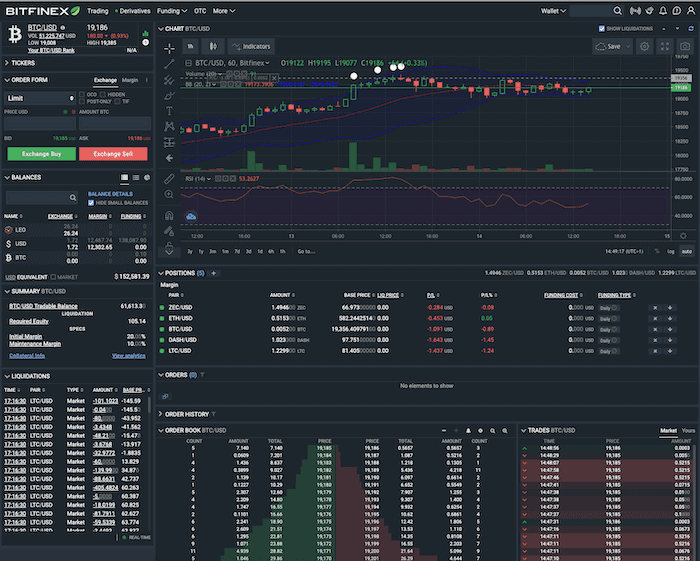Open the Trading menu

(x=97, y=11)
